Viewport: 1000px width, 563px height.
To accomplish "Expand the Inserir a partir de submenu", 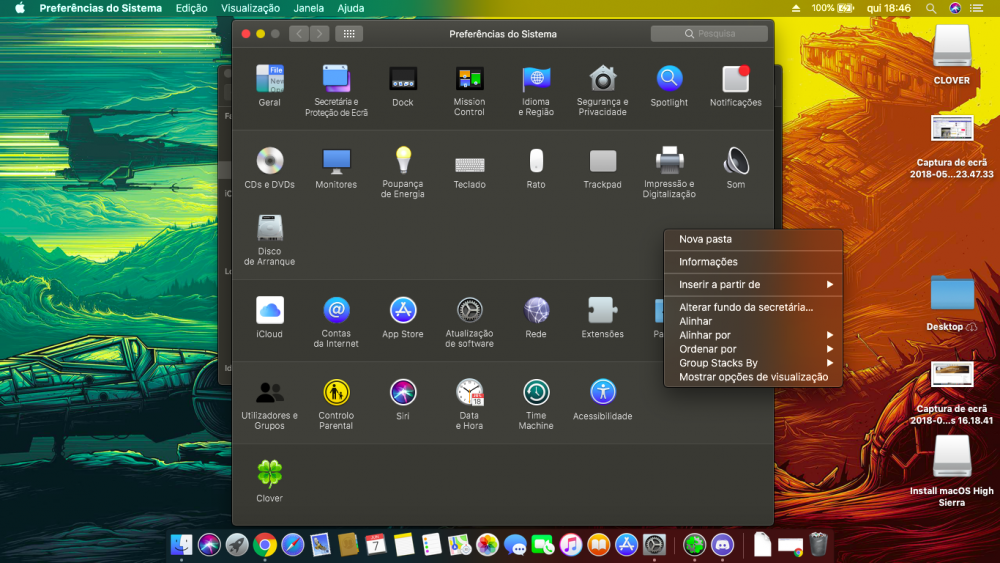I will point(753,284).
